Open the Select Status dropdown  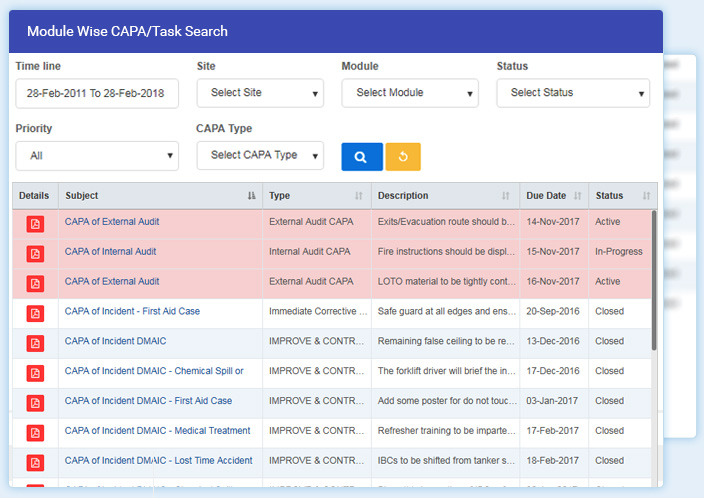click(573, 93)
